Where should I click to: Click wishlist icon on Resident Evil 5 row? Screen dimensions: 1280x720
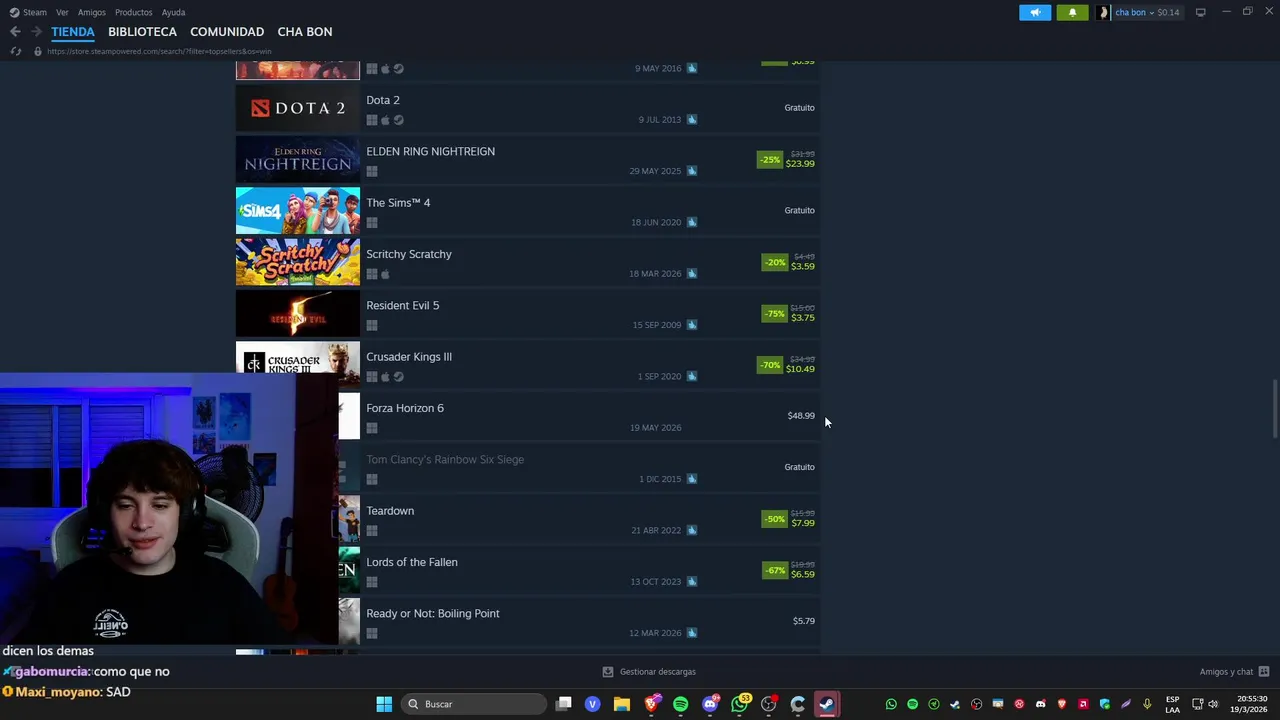pos(691,325)
